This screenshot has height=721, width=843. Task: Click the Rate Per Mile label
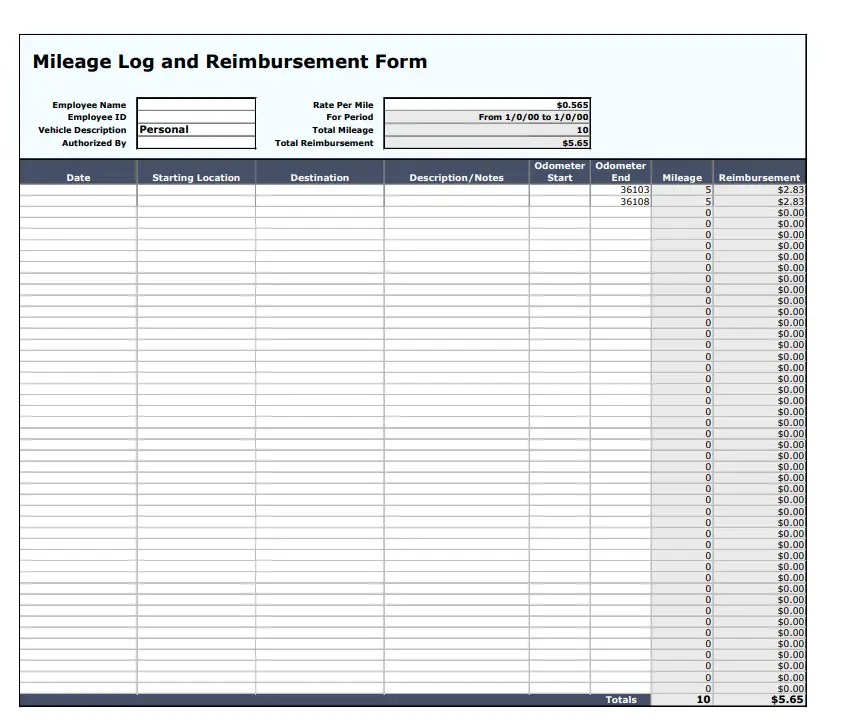(343, 105)
